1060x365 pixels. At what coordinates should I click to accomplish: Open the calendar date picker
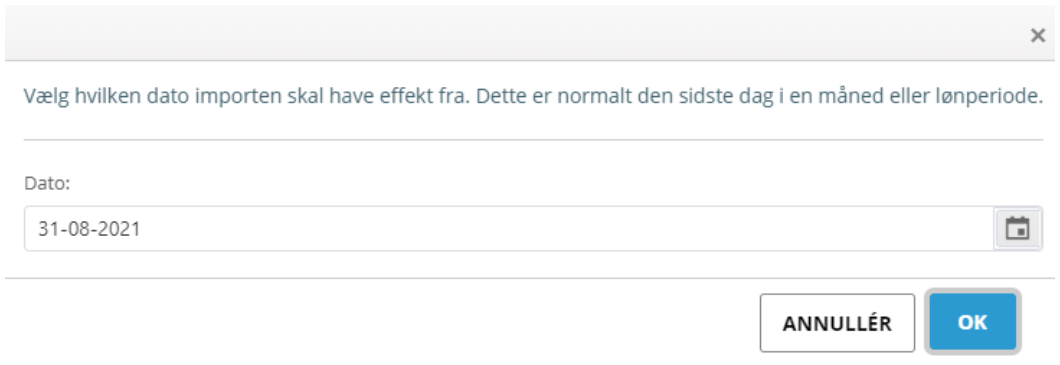(x=1018, y=229)
